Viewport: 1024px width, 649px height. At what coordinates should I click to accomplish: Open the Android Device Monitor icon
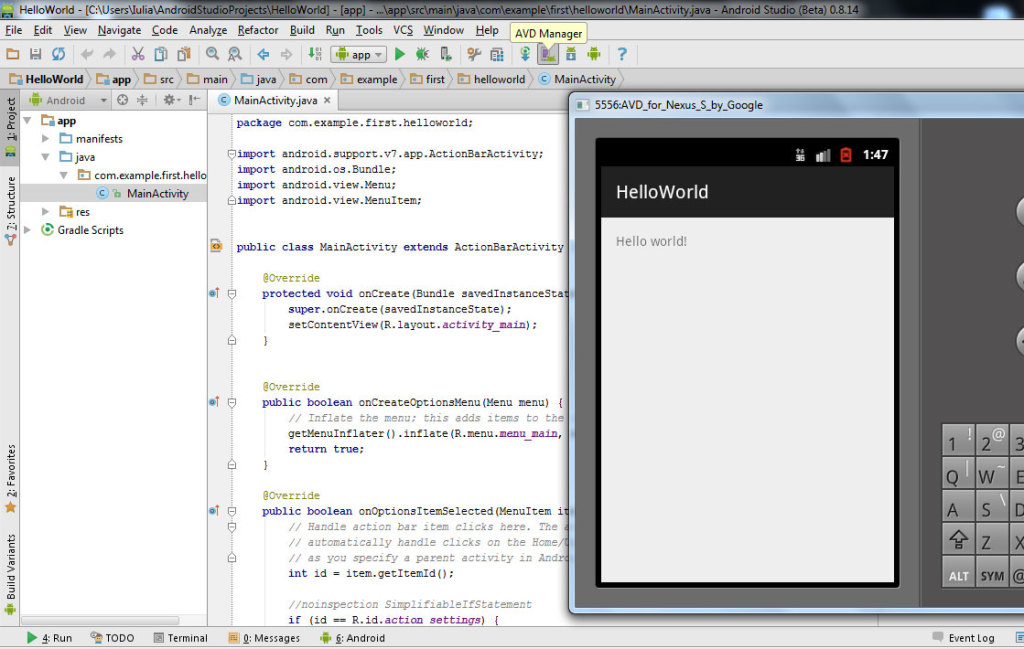pyautogui.click(x=594, y=55)
